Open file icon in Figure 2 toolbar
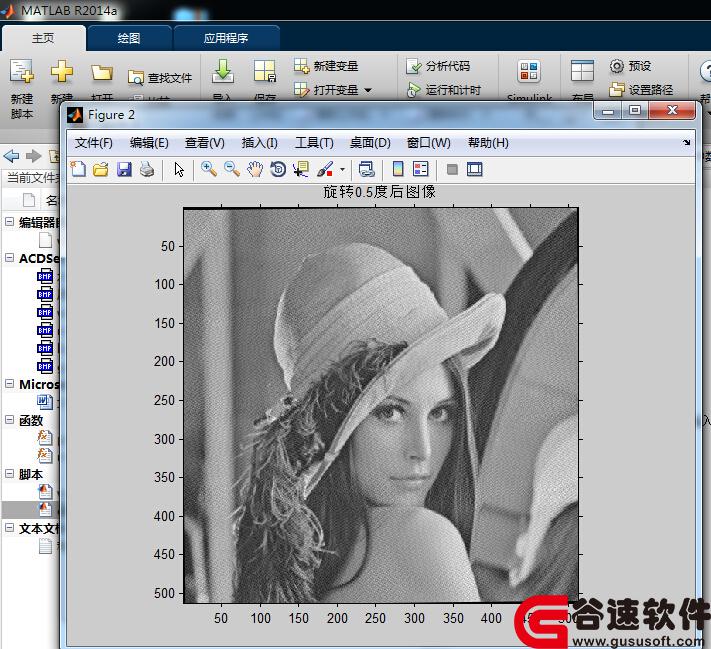 [x=101, y=170]
